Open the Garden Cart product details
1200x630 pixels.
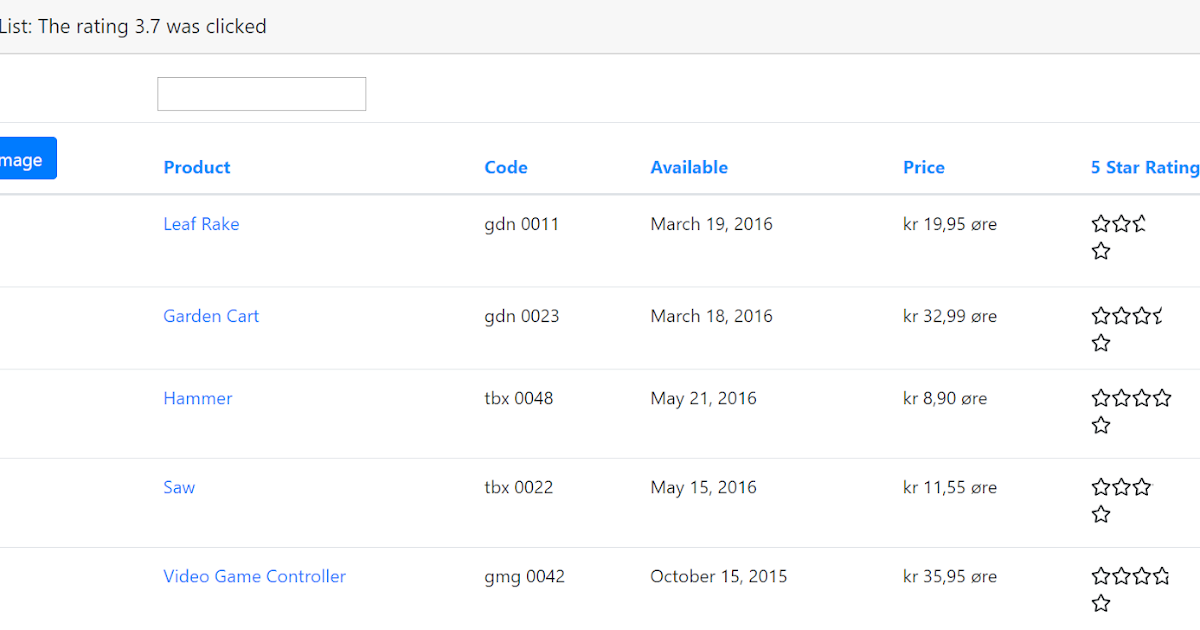click(x=211, y=316)
